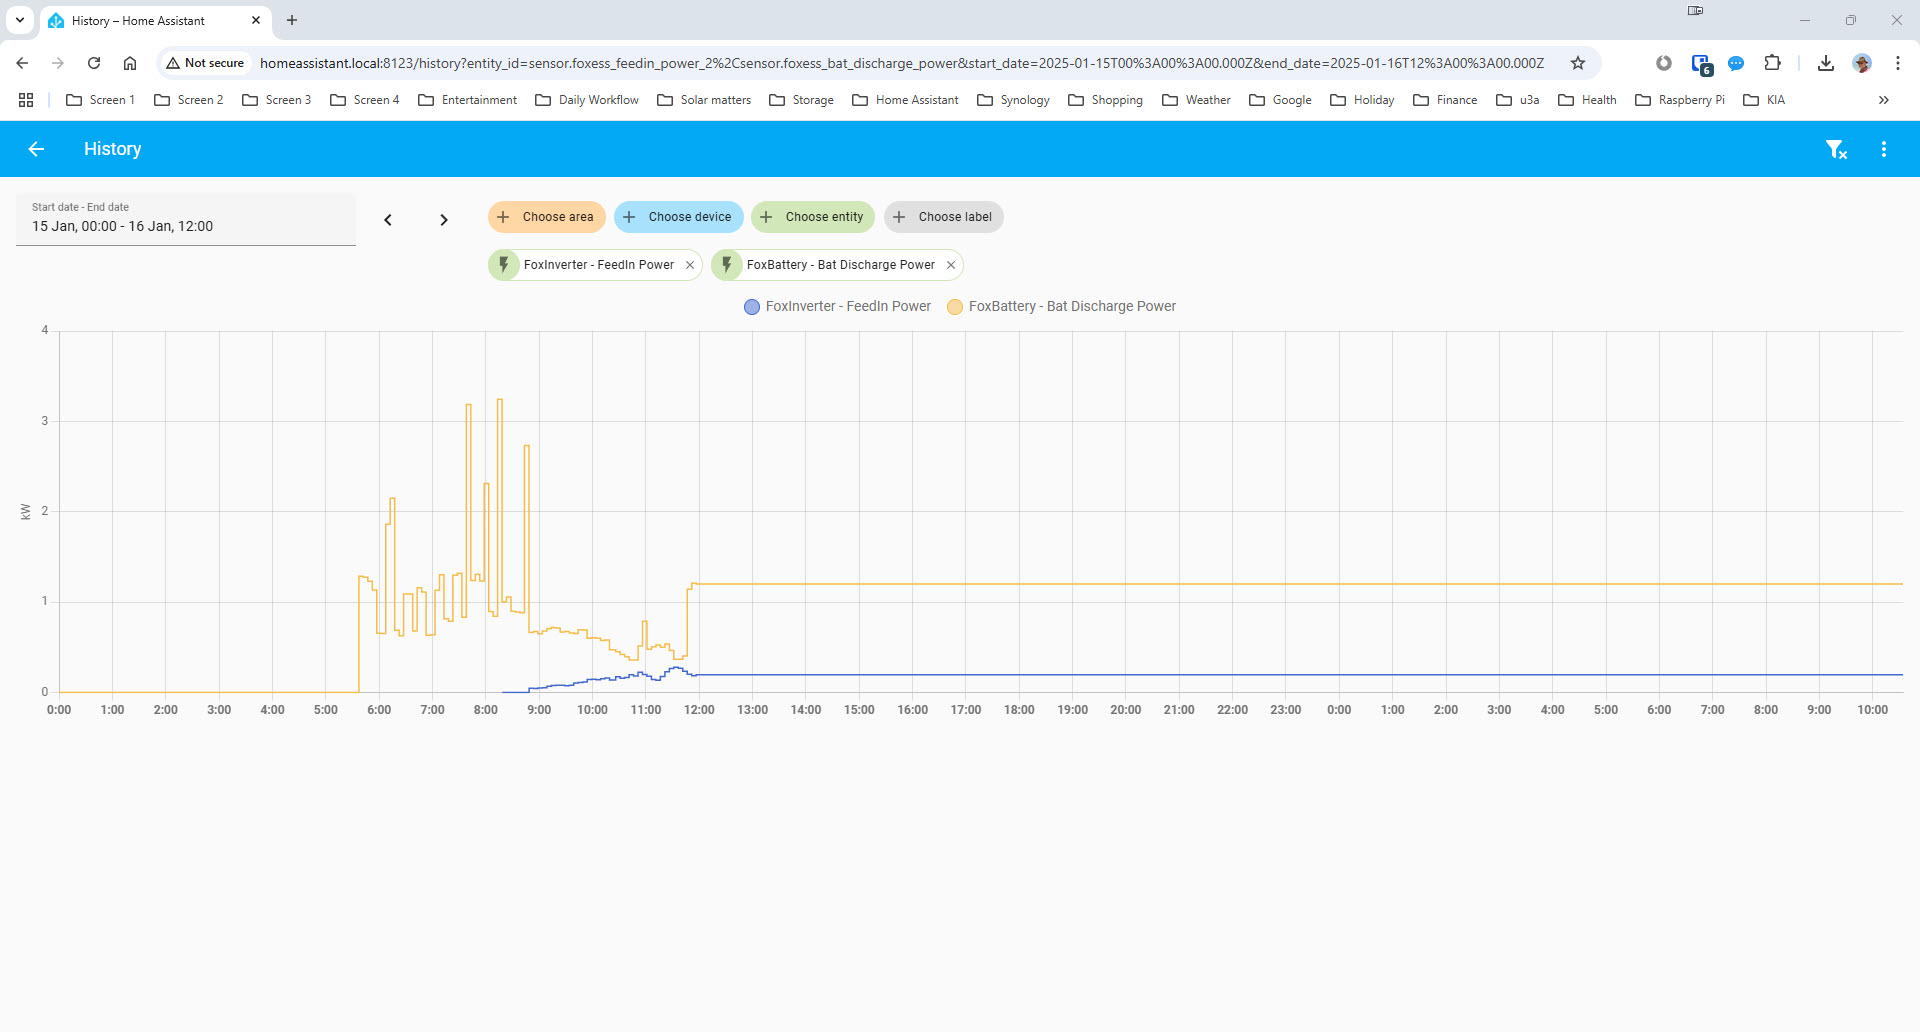Open the Choose area picker

coord(546,217)
